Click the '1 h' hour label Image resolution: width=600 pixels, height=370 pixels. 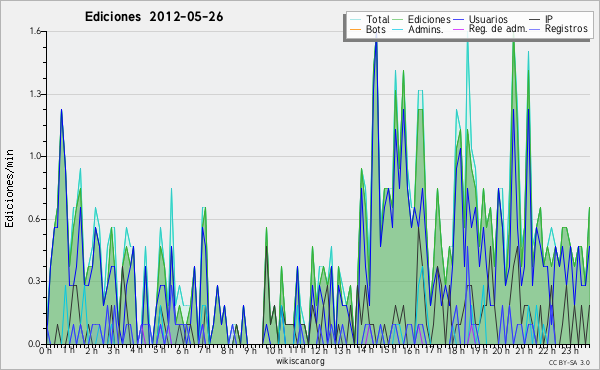click(x=69, y=350)
